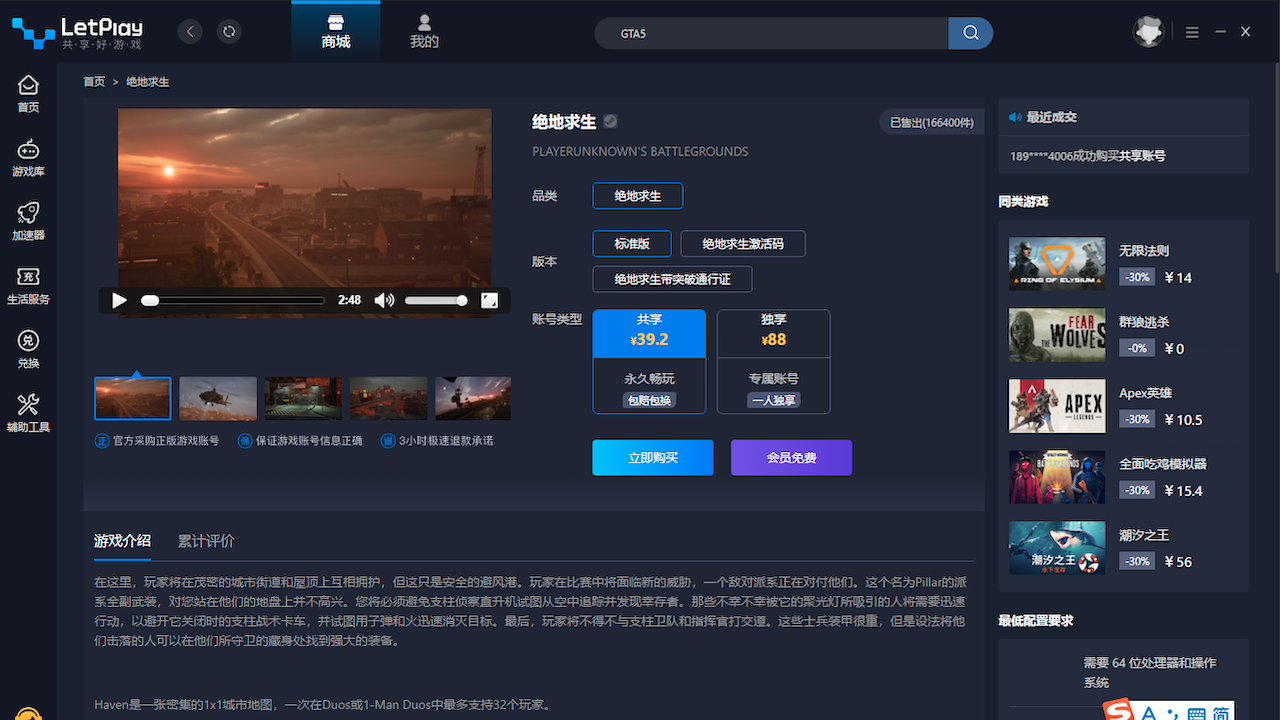Image resolution: width=1280 pixels, height=720 pixels.
Task: Switch to 累计评价 reviews tab
Action: click(x=206, y=541)
